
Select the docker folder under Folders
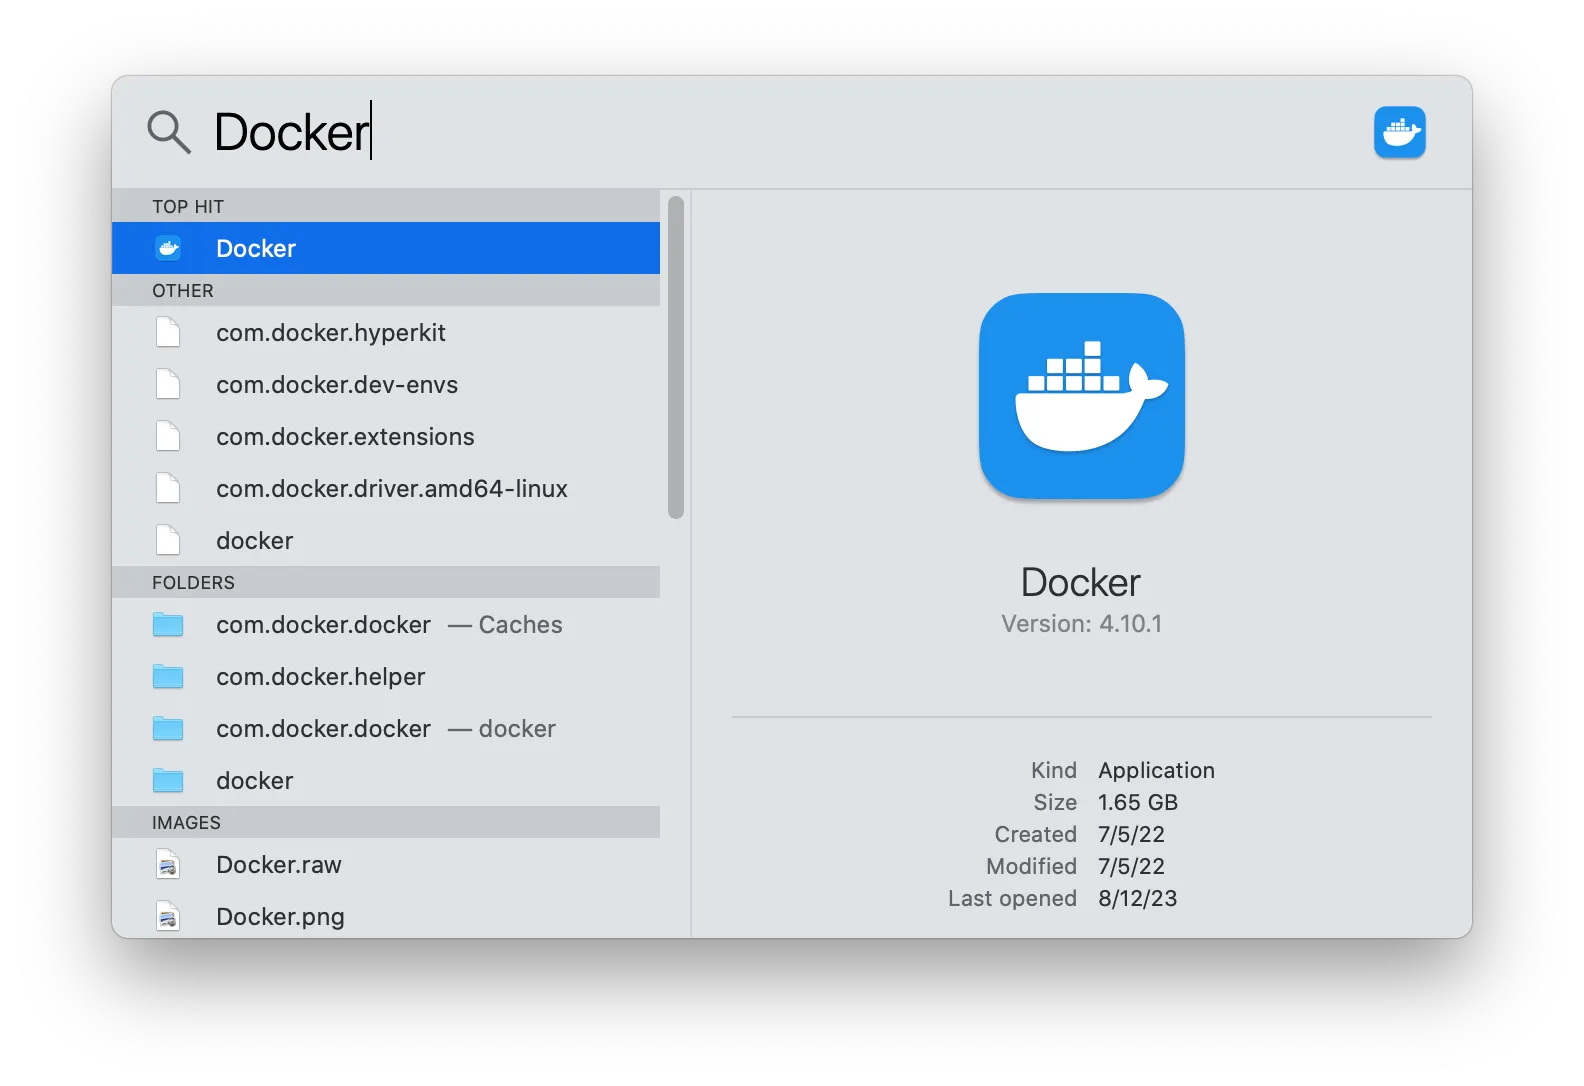click(x=386, y=780)
